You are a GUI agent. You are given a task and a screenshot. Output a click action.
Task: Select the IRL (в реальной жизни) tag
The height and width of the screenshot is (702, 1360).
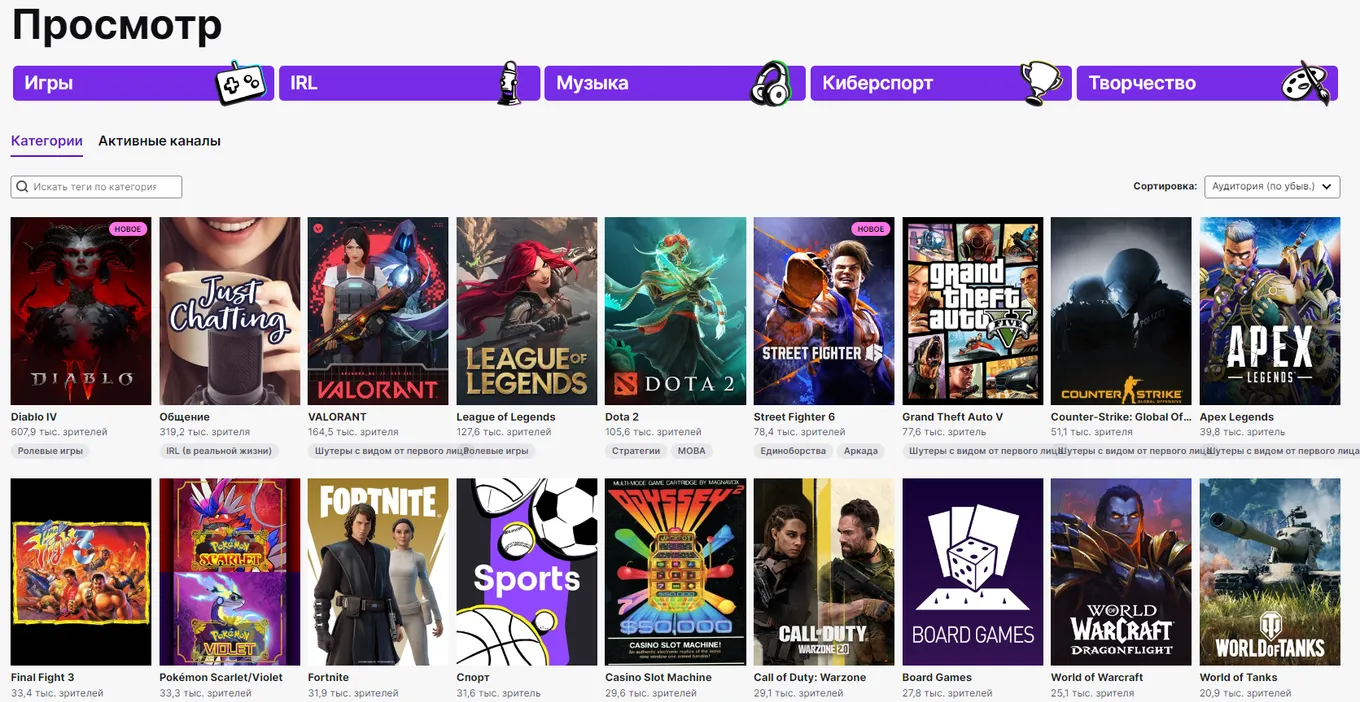click(x=219, y=451)
